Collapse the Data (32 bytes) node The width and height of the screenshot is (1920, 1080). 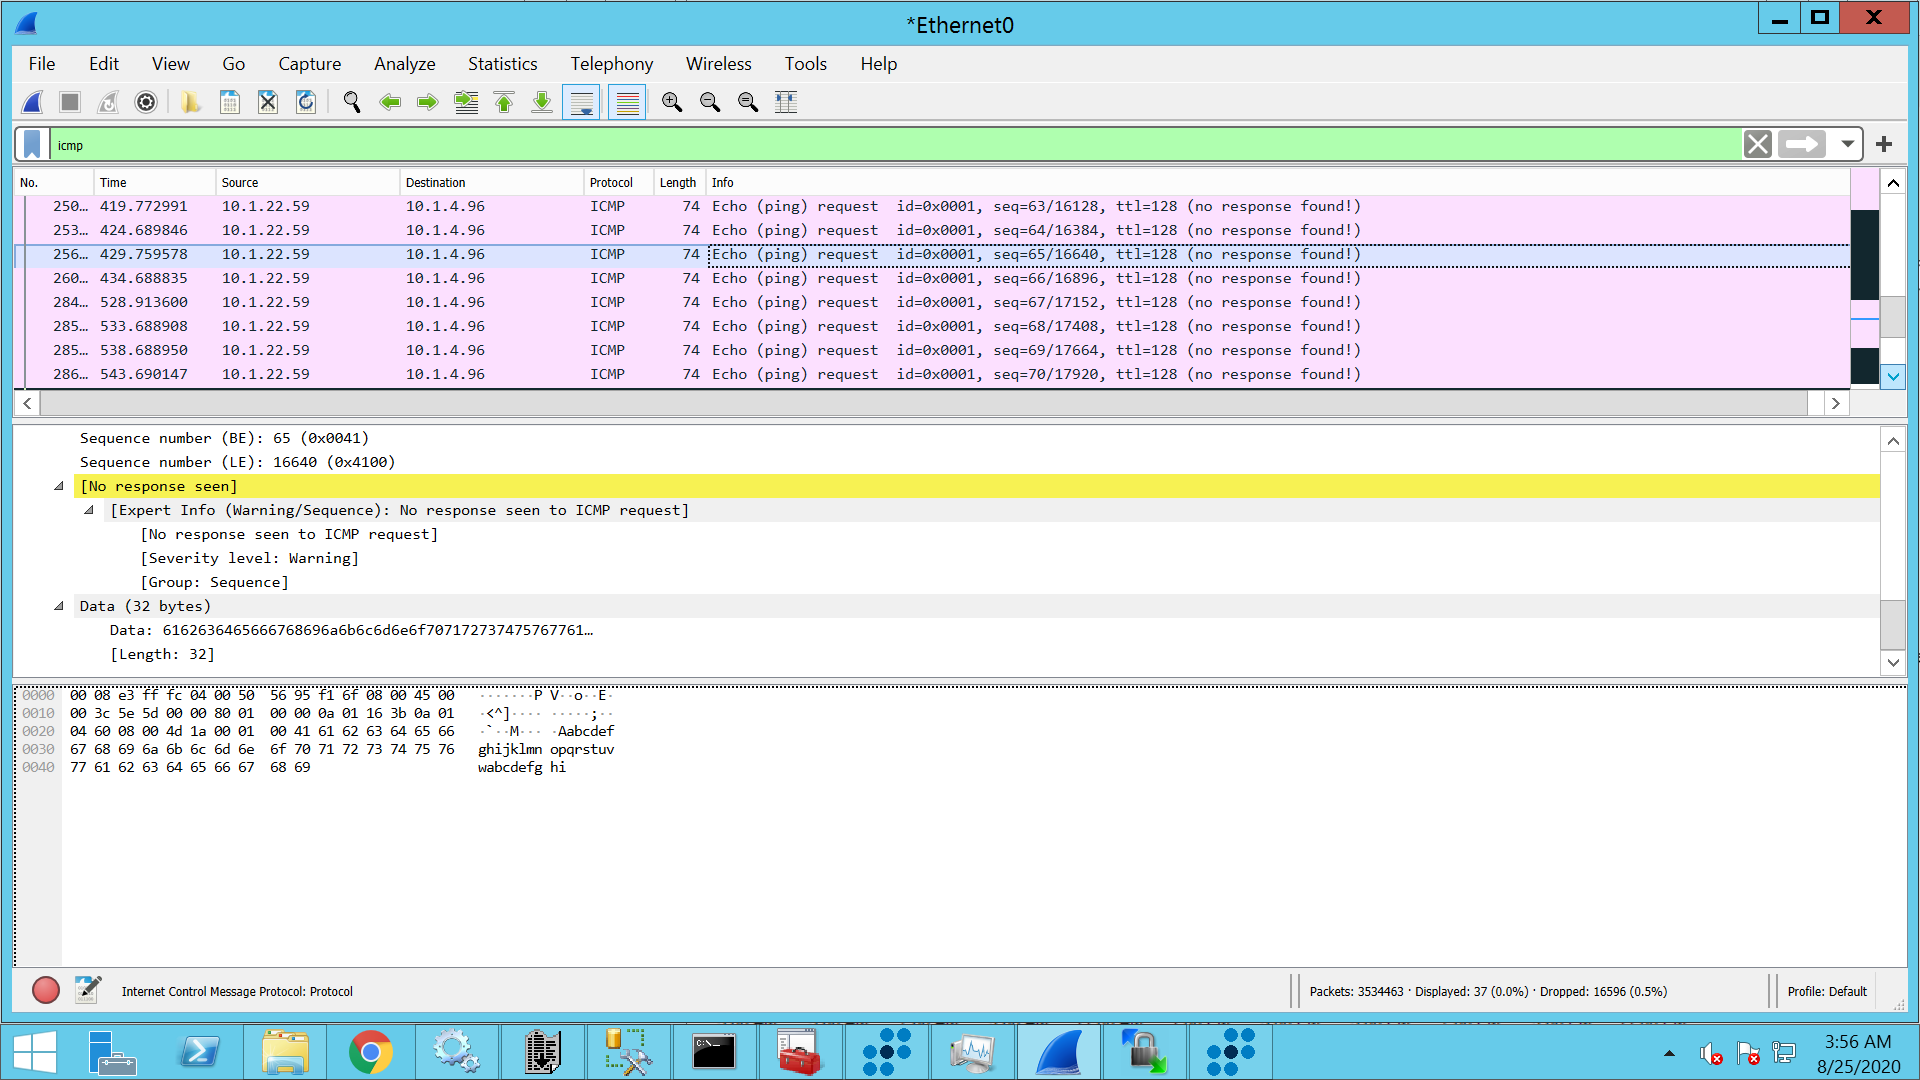(59, 606)
